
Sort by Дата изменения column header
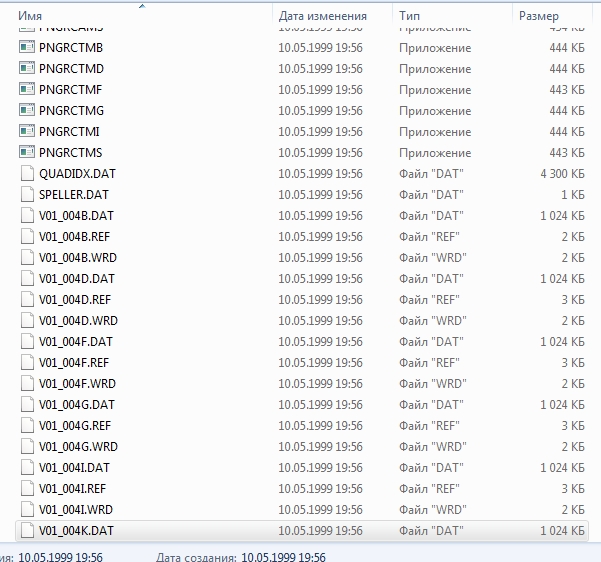tap(322, 16)
